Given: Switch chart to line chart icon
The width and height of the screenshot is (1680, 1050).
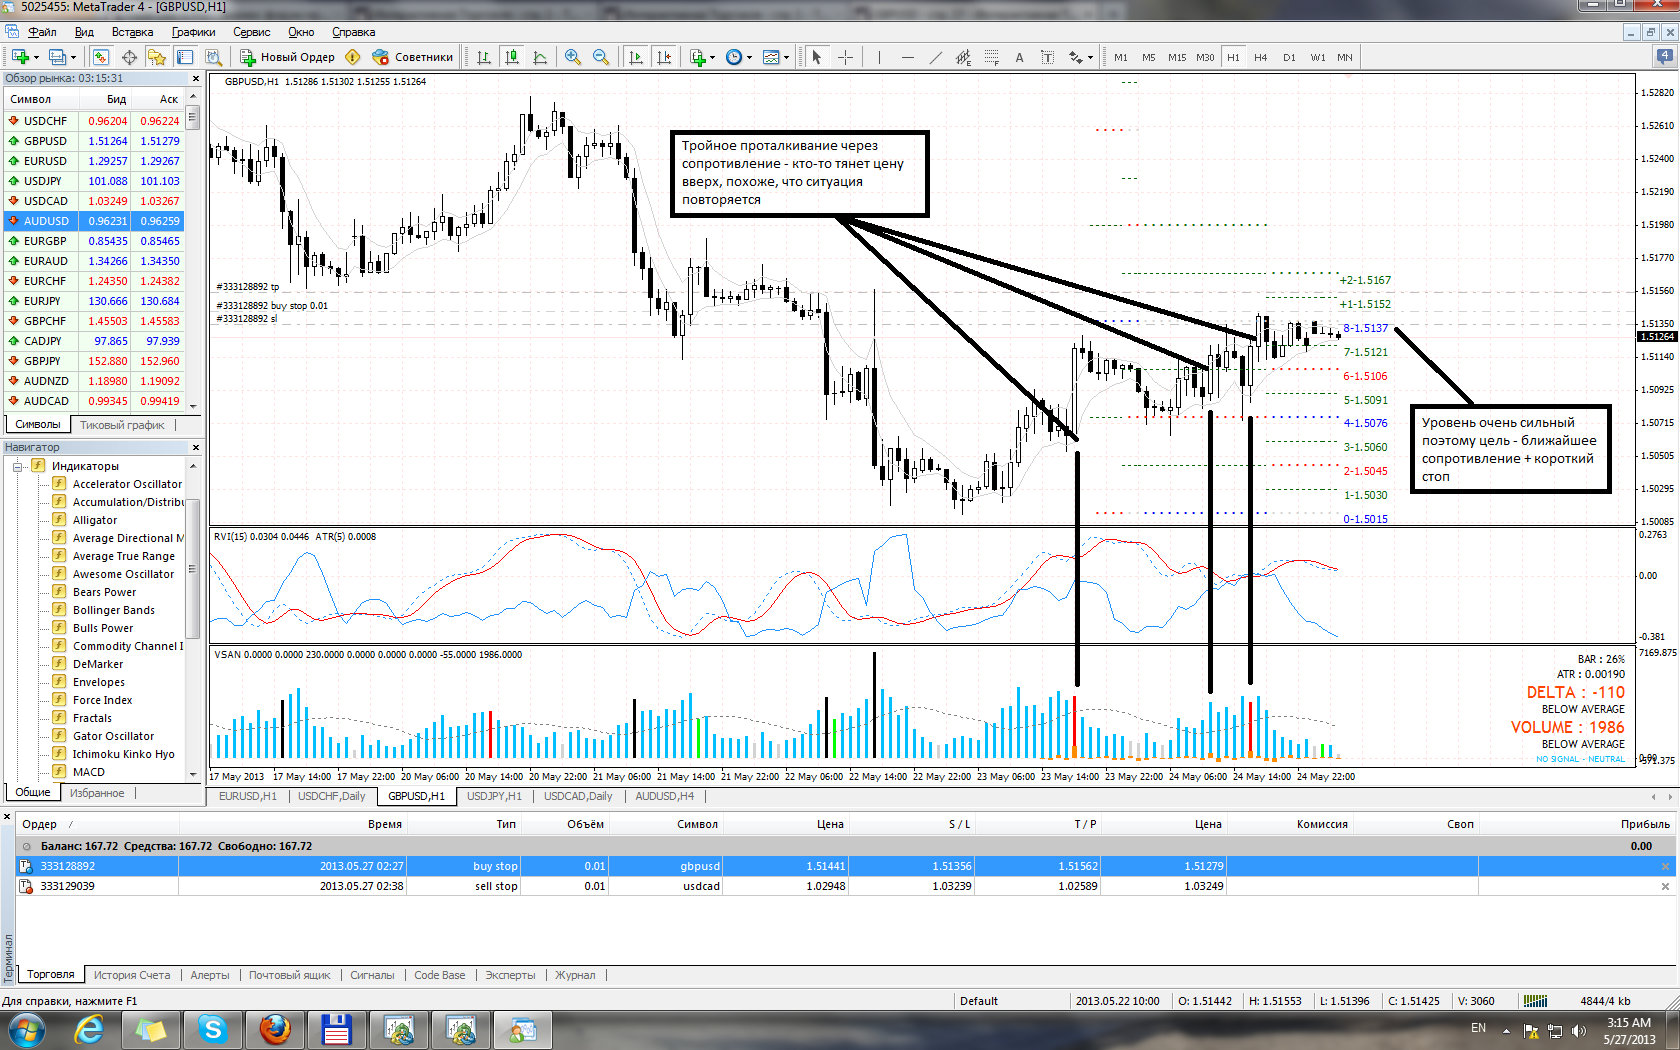Looking at the screenshot, I should point(540,57).
